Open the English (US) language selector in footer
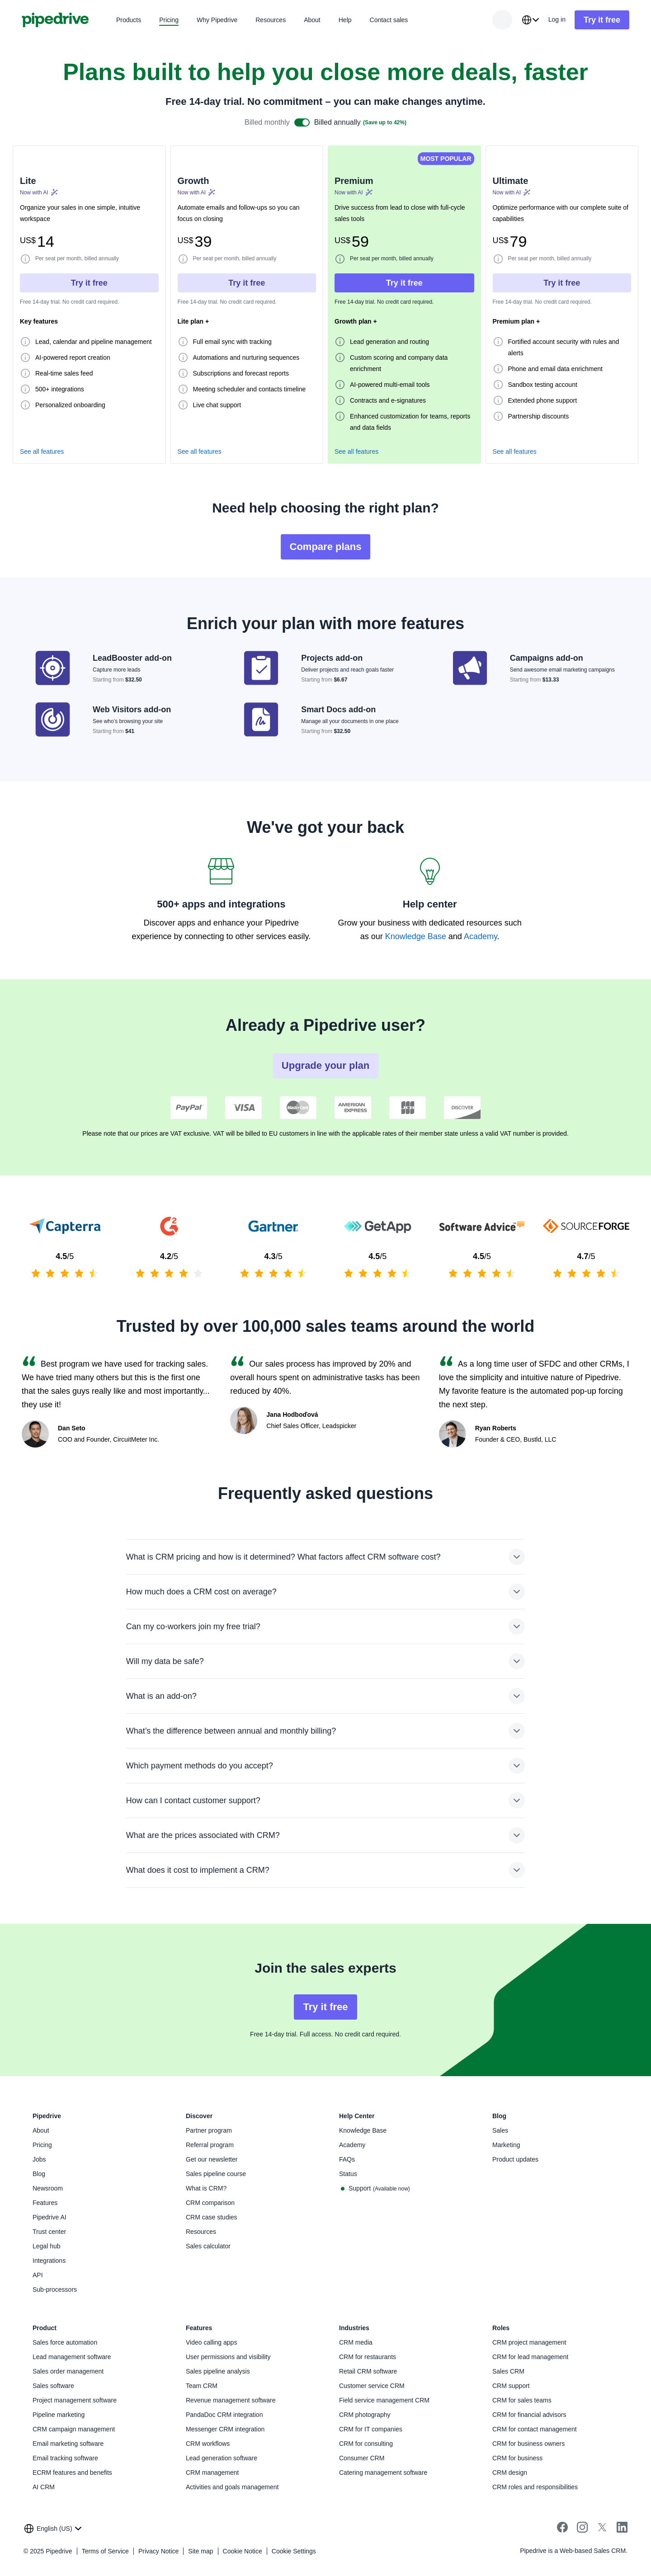 click(53, 2528)
